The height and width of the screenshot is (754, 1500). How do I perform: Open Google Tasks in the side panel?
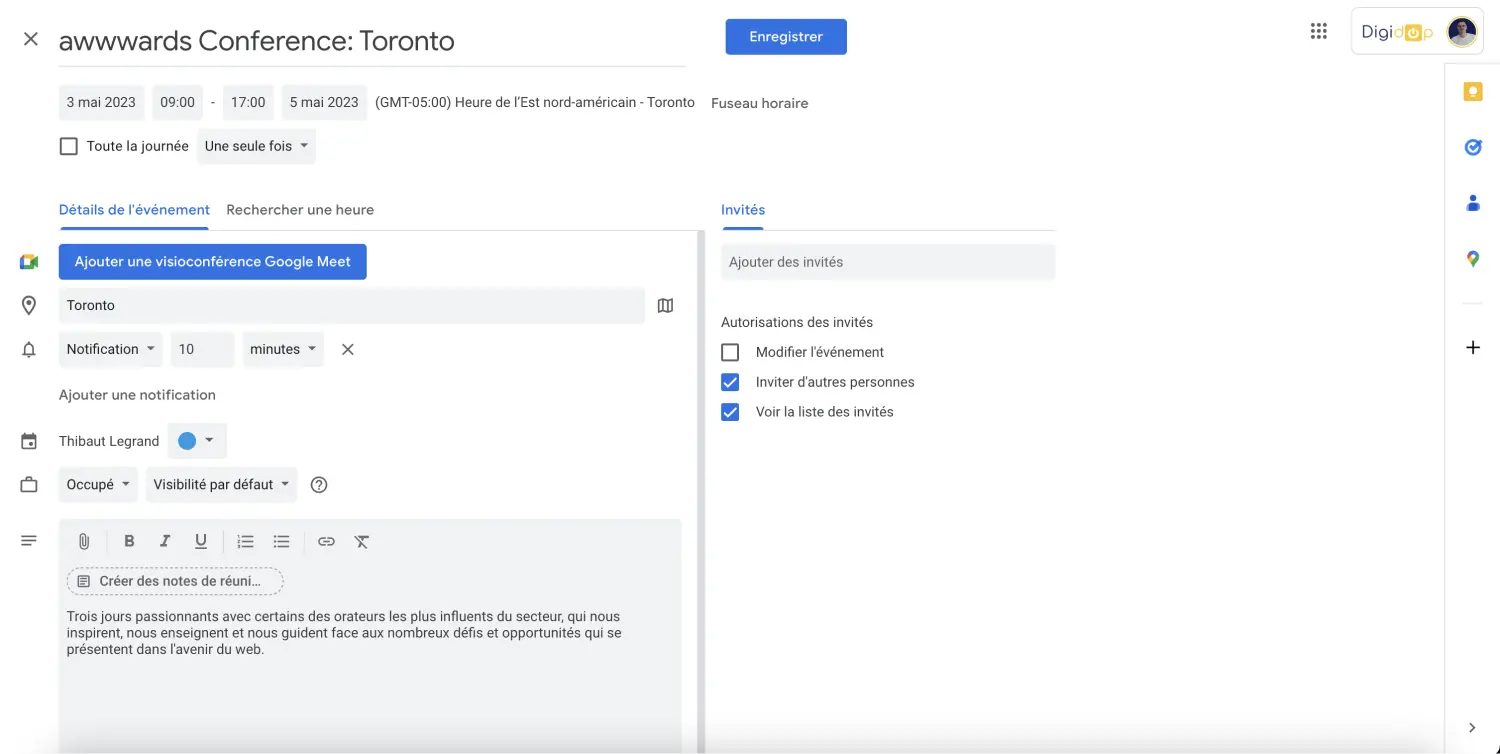click(1472, 147)
